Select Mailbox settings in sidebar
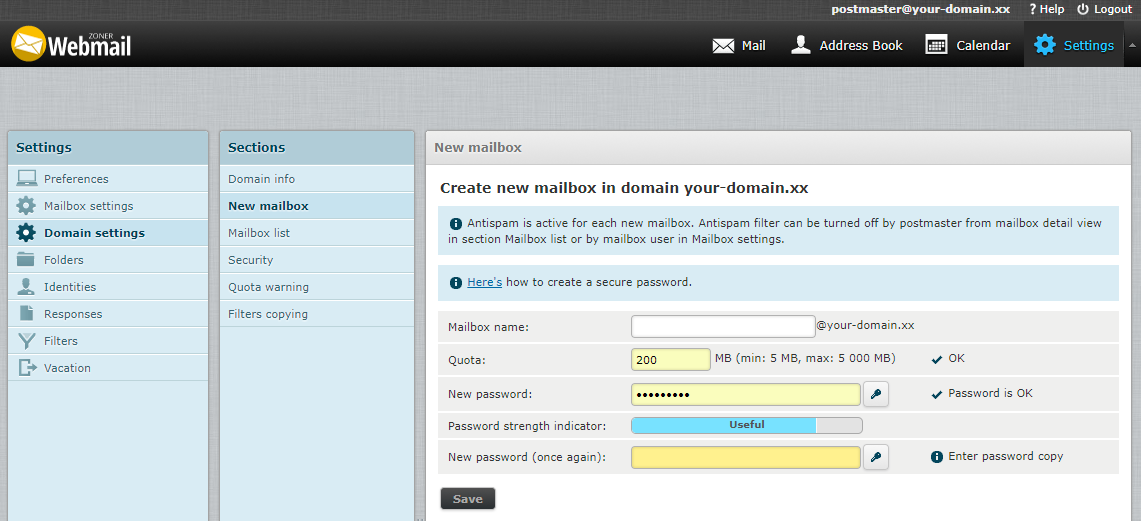 click(88, 206)
